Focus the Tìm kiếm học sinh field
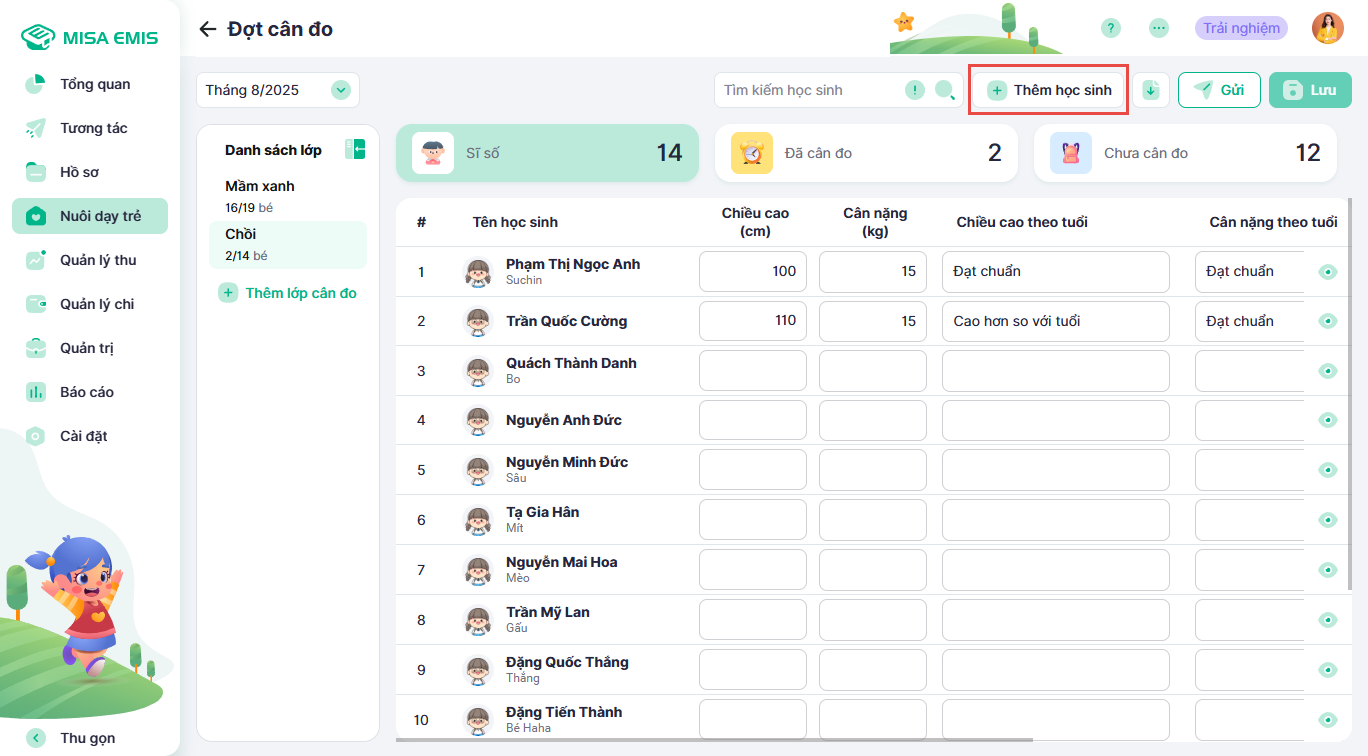Viewport: 1368px width, 756px height. pyautogui.click(x=810, y=90)
